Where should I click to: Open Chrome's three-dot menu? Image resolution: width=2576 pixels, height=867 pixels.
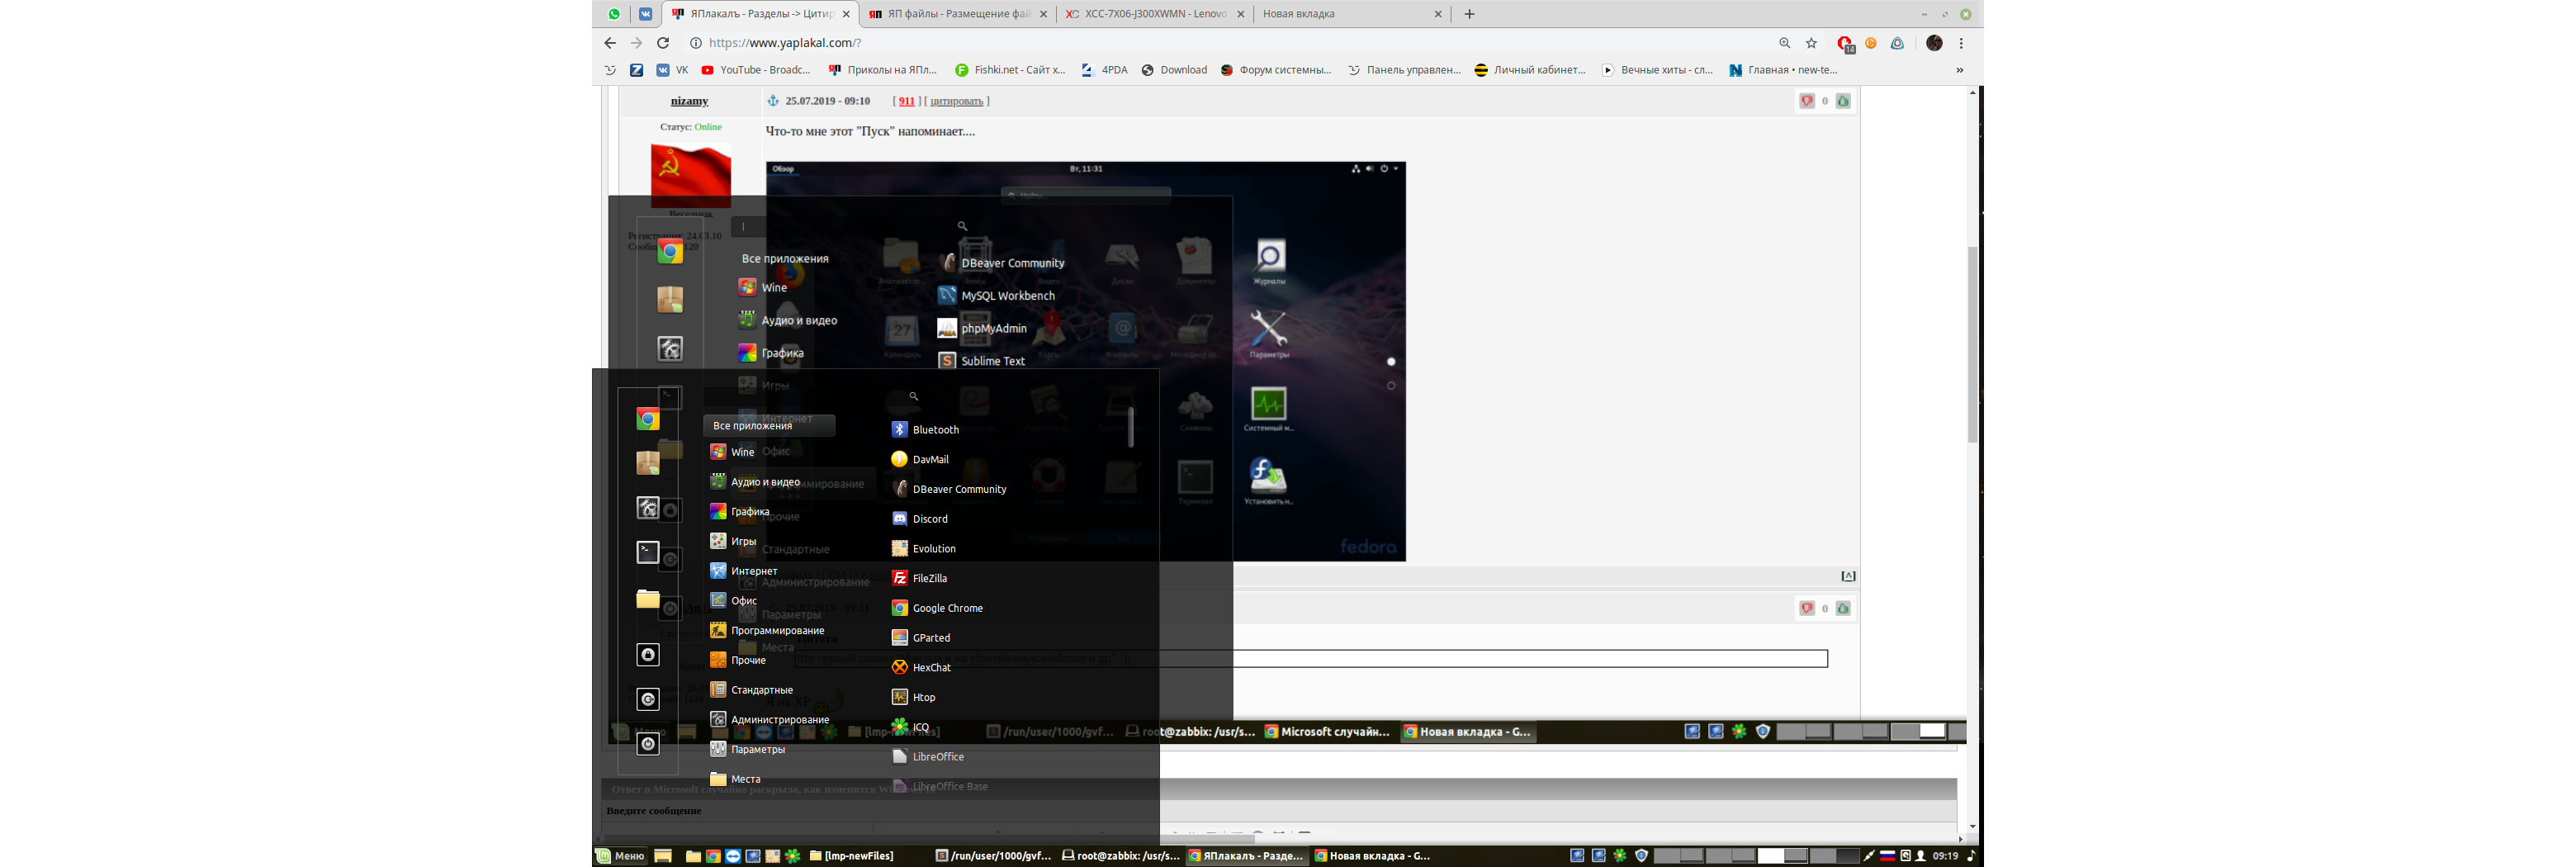(1961, 43)
